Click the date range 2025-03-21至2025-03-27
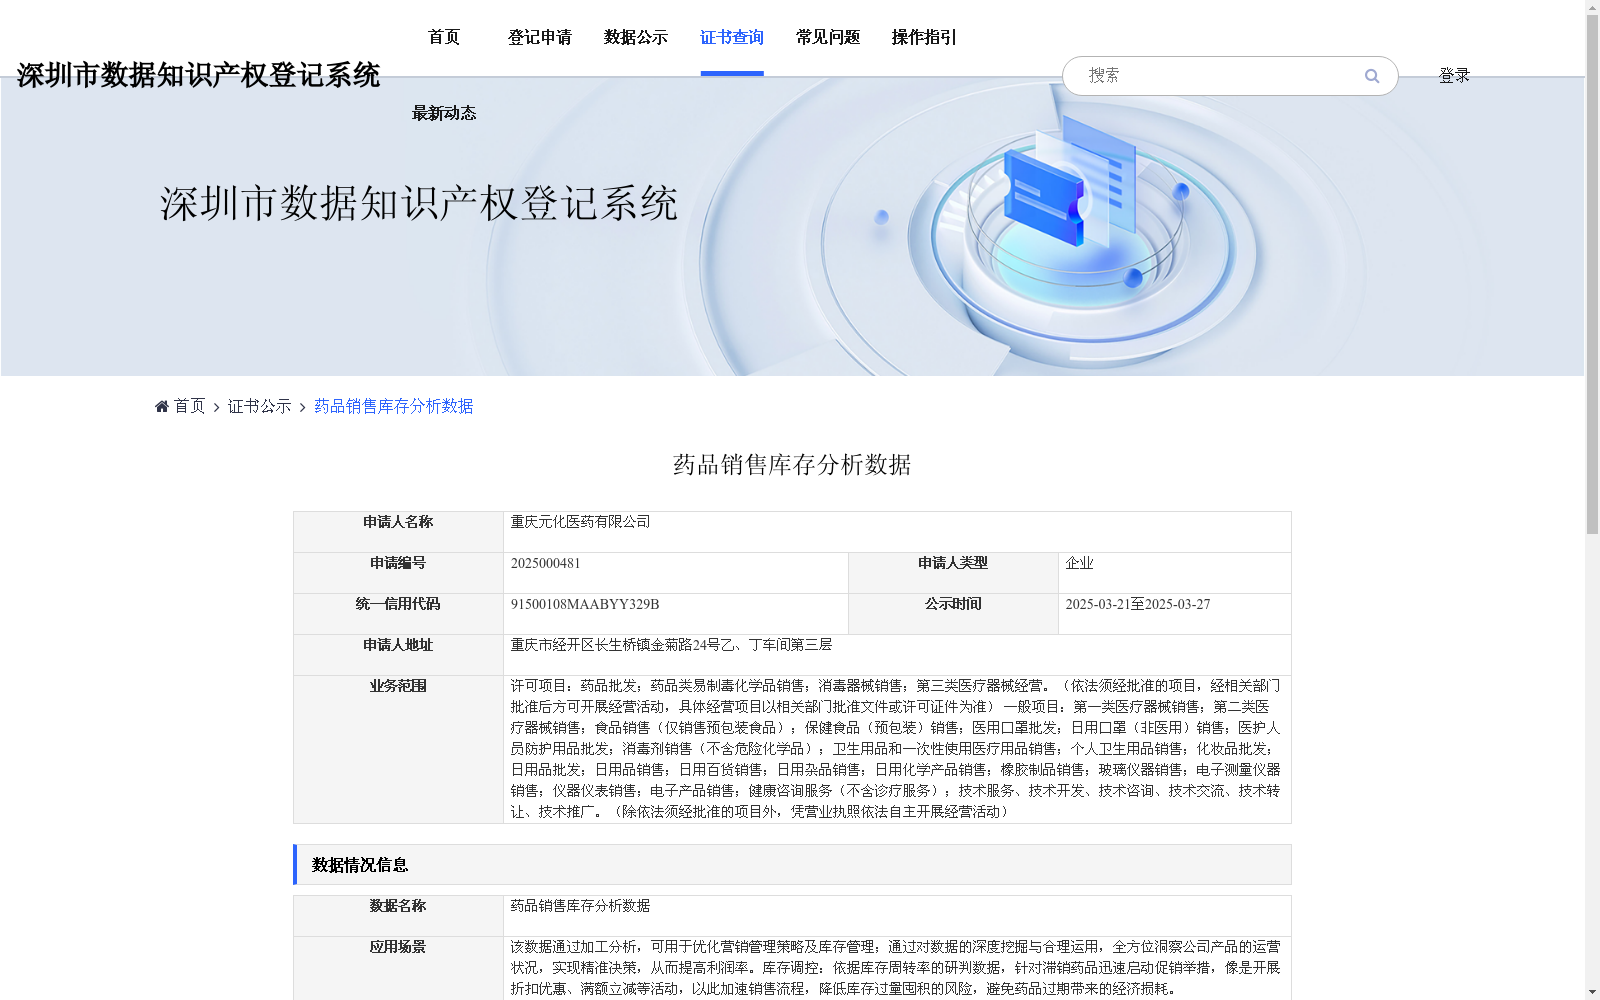Image resolution: width=1600 pixels, height=1000 pixels. tap(1138, 604)
